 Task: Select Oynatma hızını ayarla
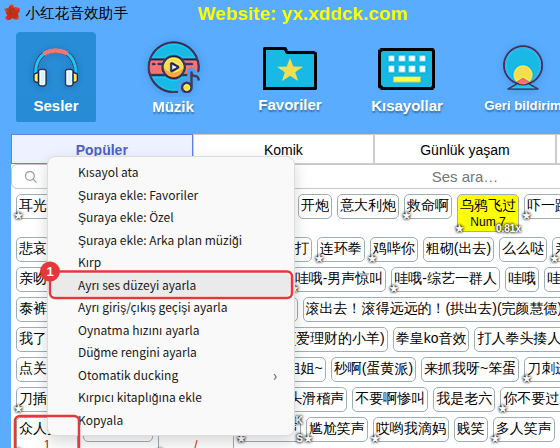point(171,330)
